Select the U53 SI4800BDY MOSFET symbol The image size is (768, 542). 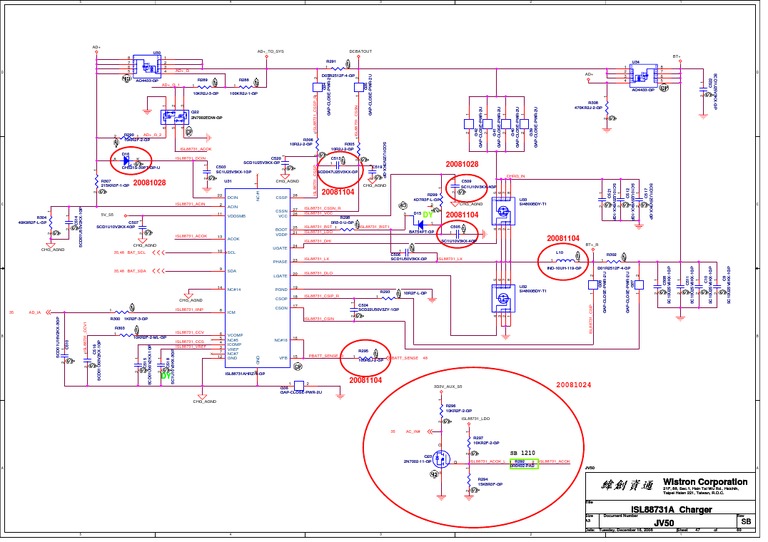tap(503, 212)
